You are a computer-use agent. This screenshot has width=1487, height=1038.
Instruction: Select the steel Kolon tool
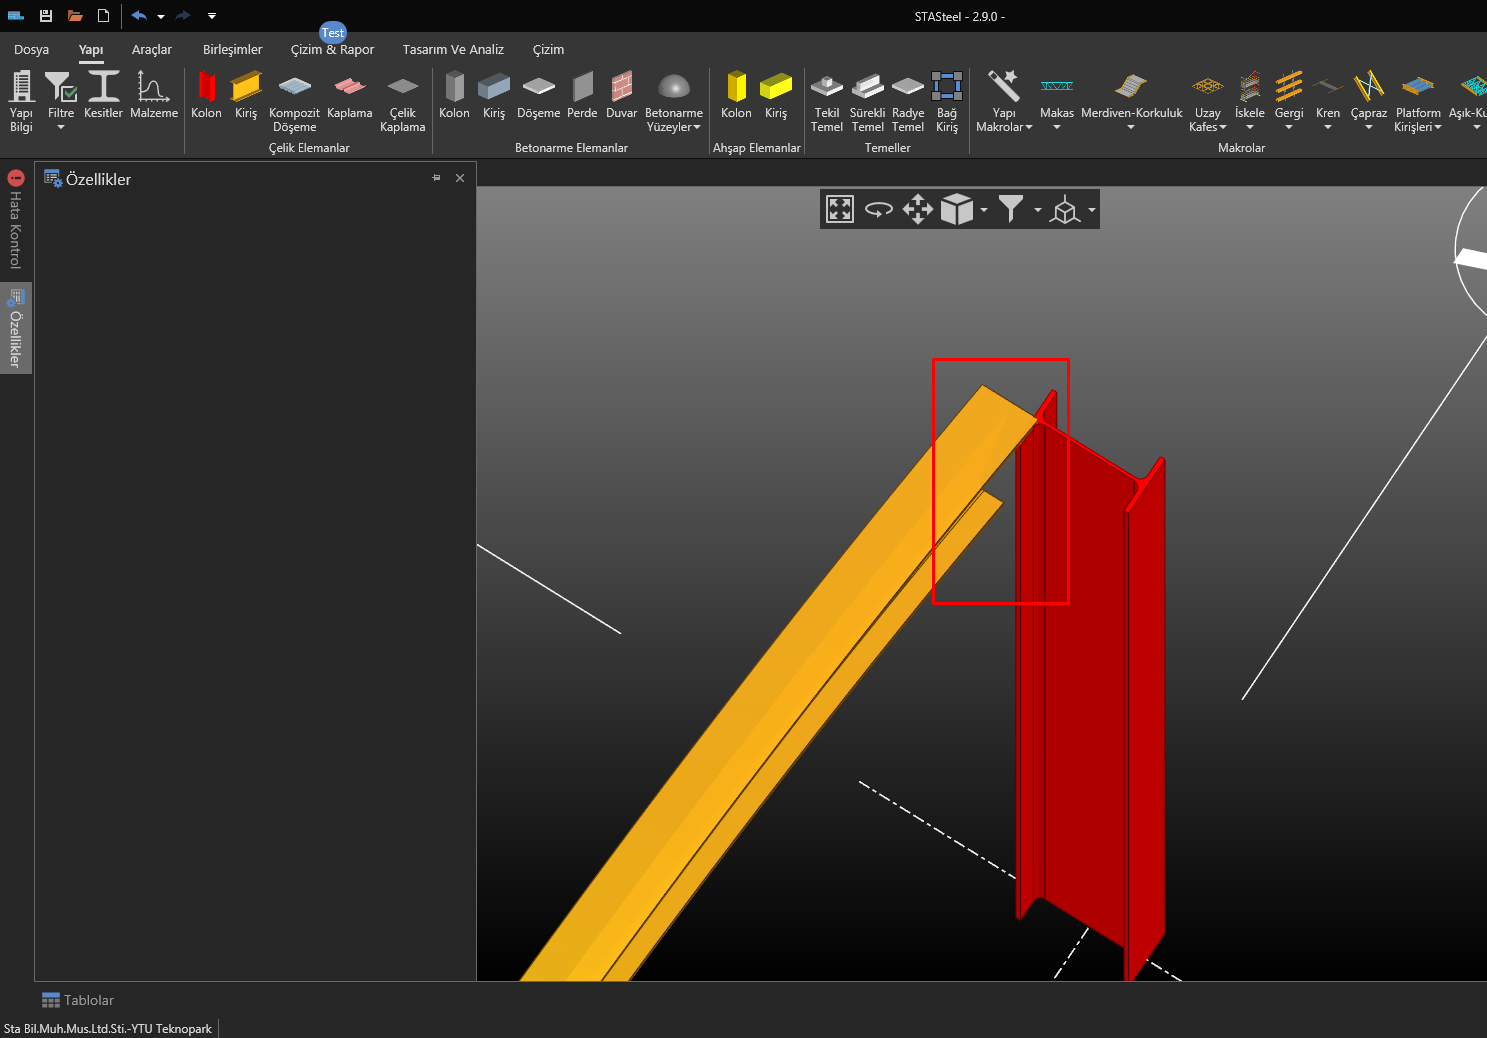[x=206, y=96]
